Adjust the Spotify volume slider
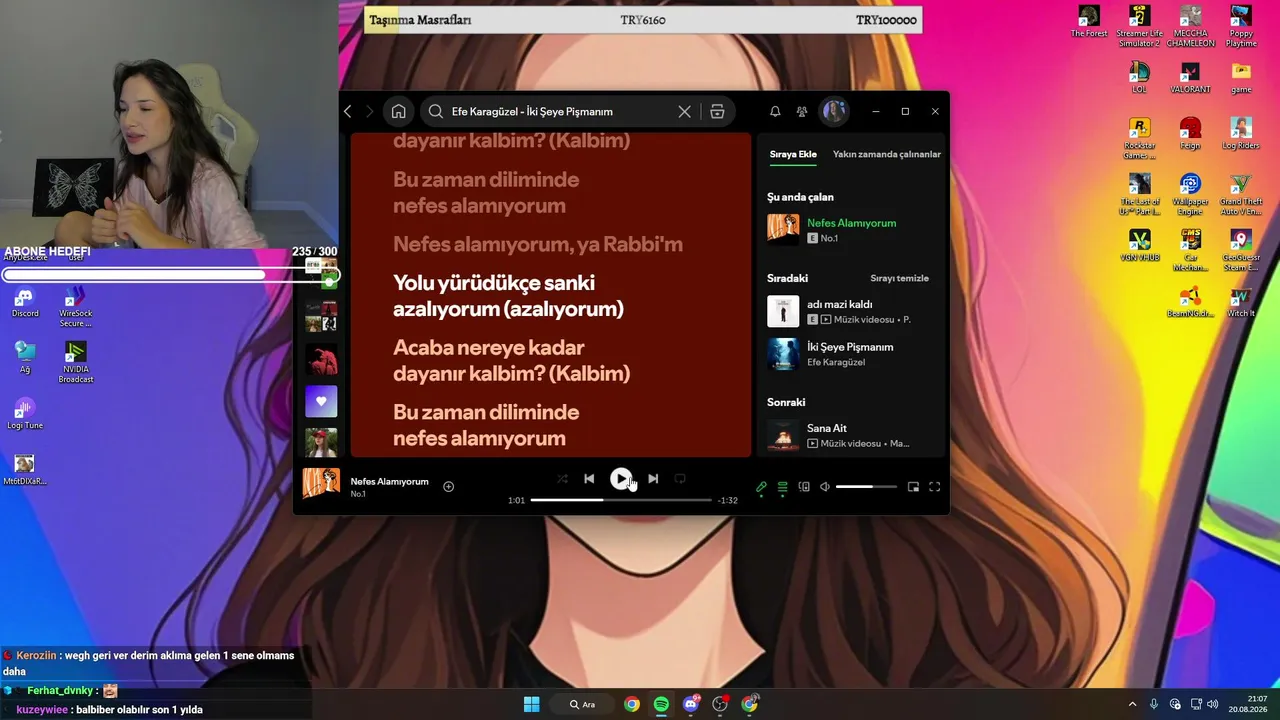Screen dimensions: 1280x720 coord(866,487)
